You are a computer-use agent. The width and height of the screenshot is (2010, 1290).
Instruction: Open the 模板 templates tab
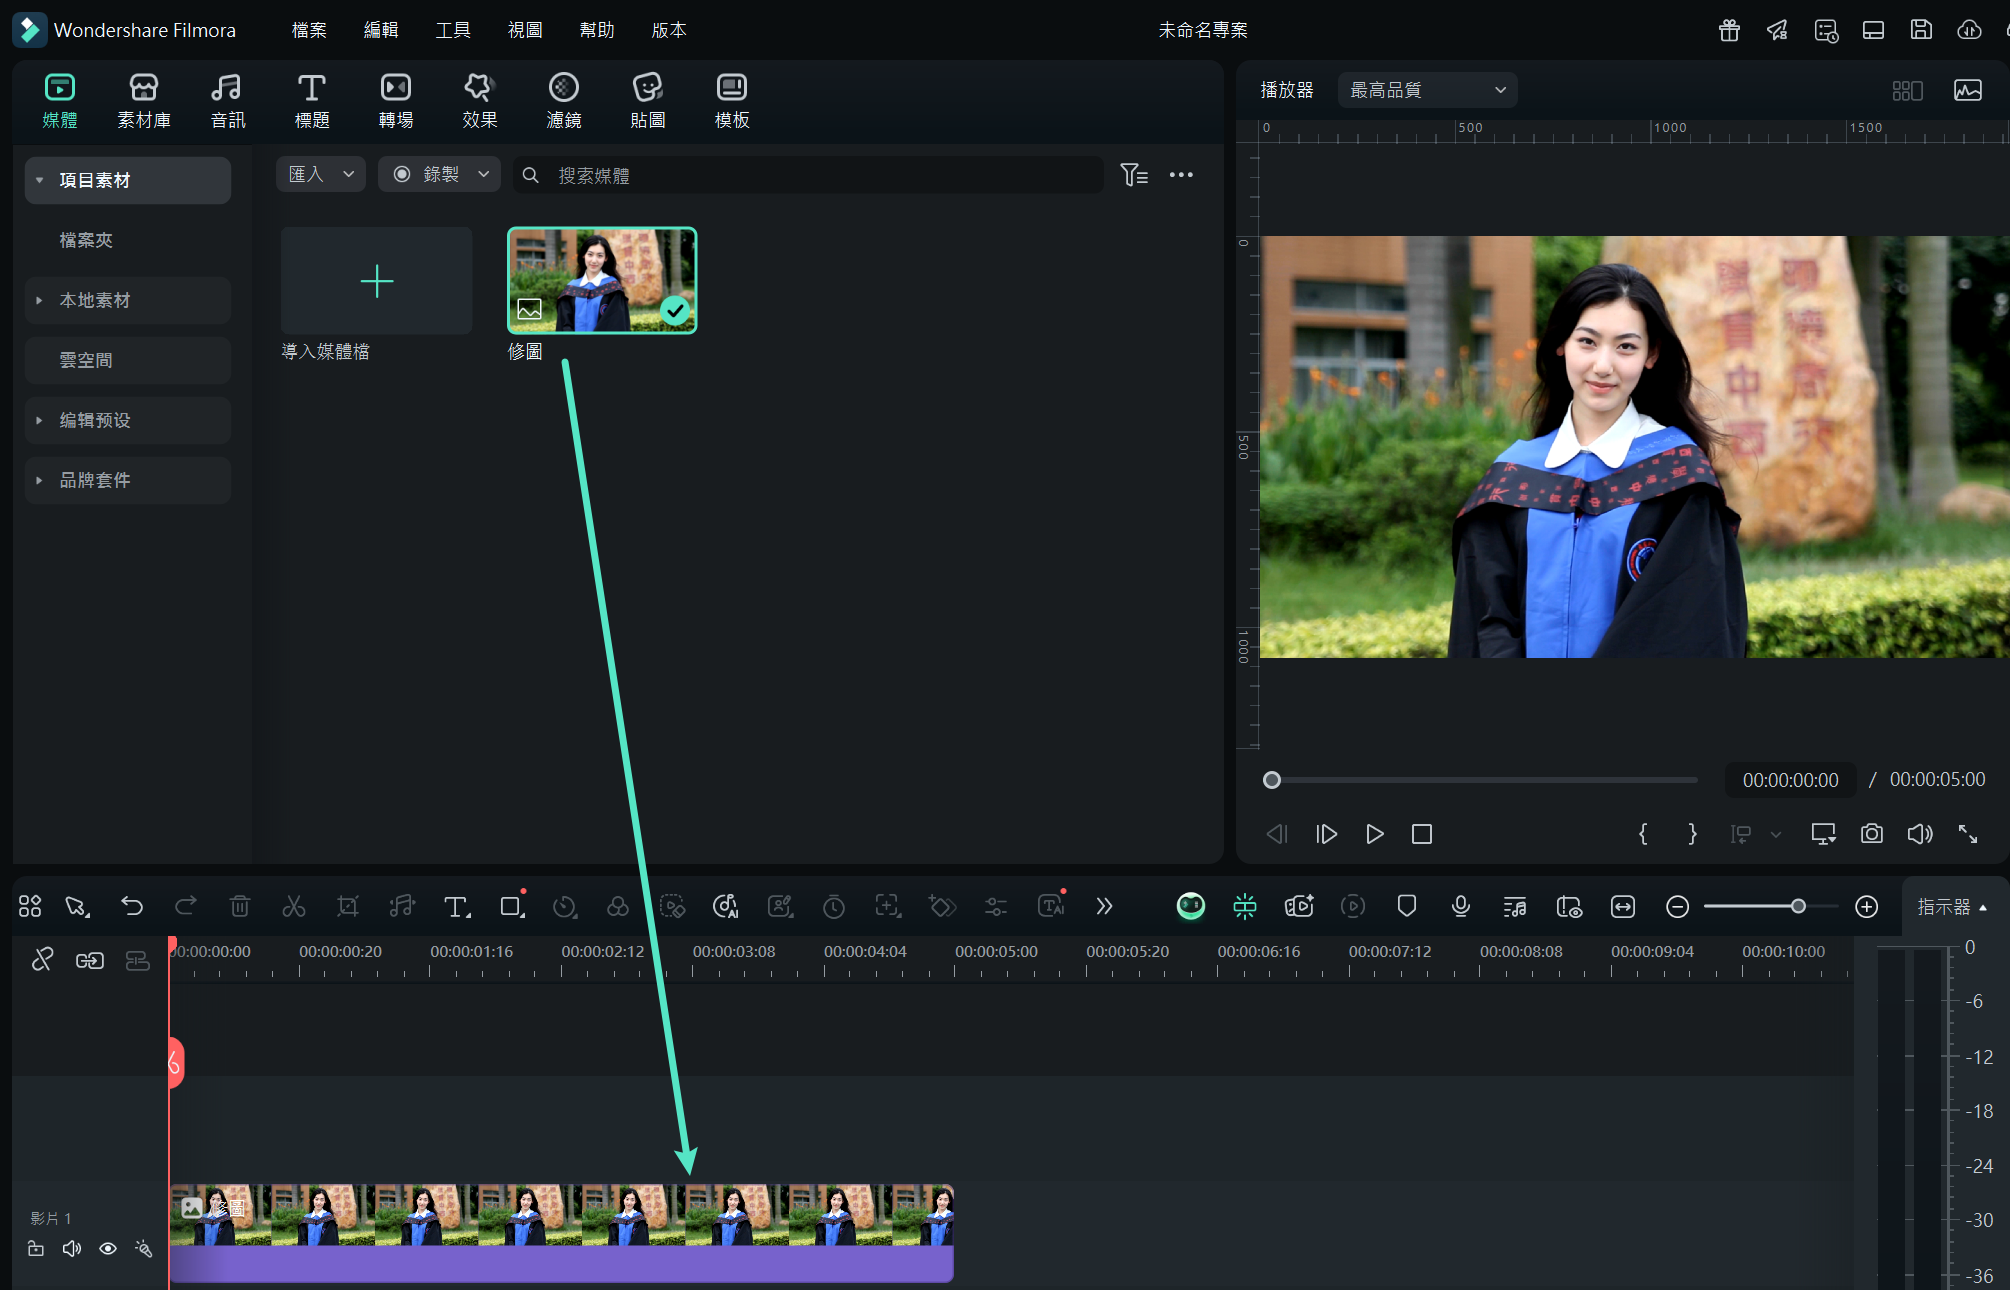point(732,101)
